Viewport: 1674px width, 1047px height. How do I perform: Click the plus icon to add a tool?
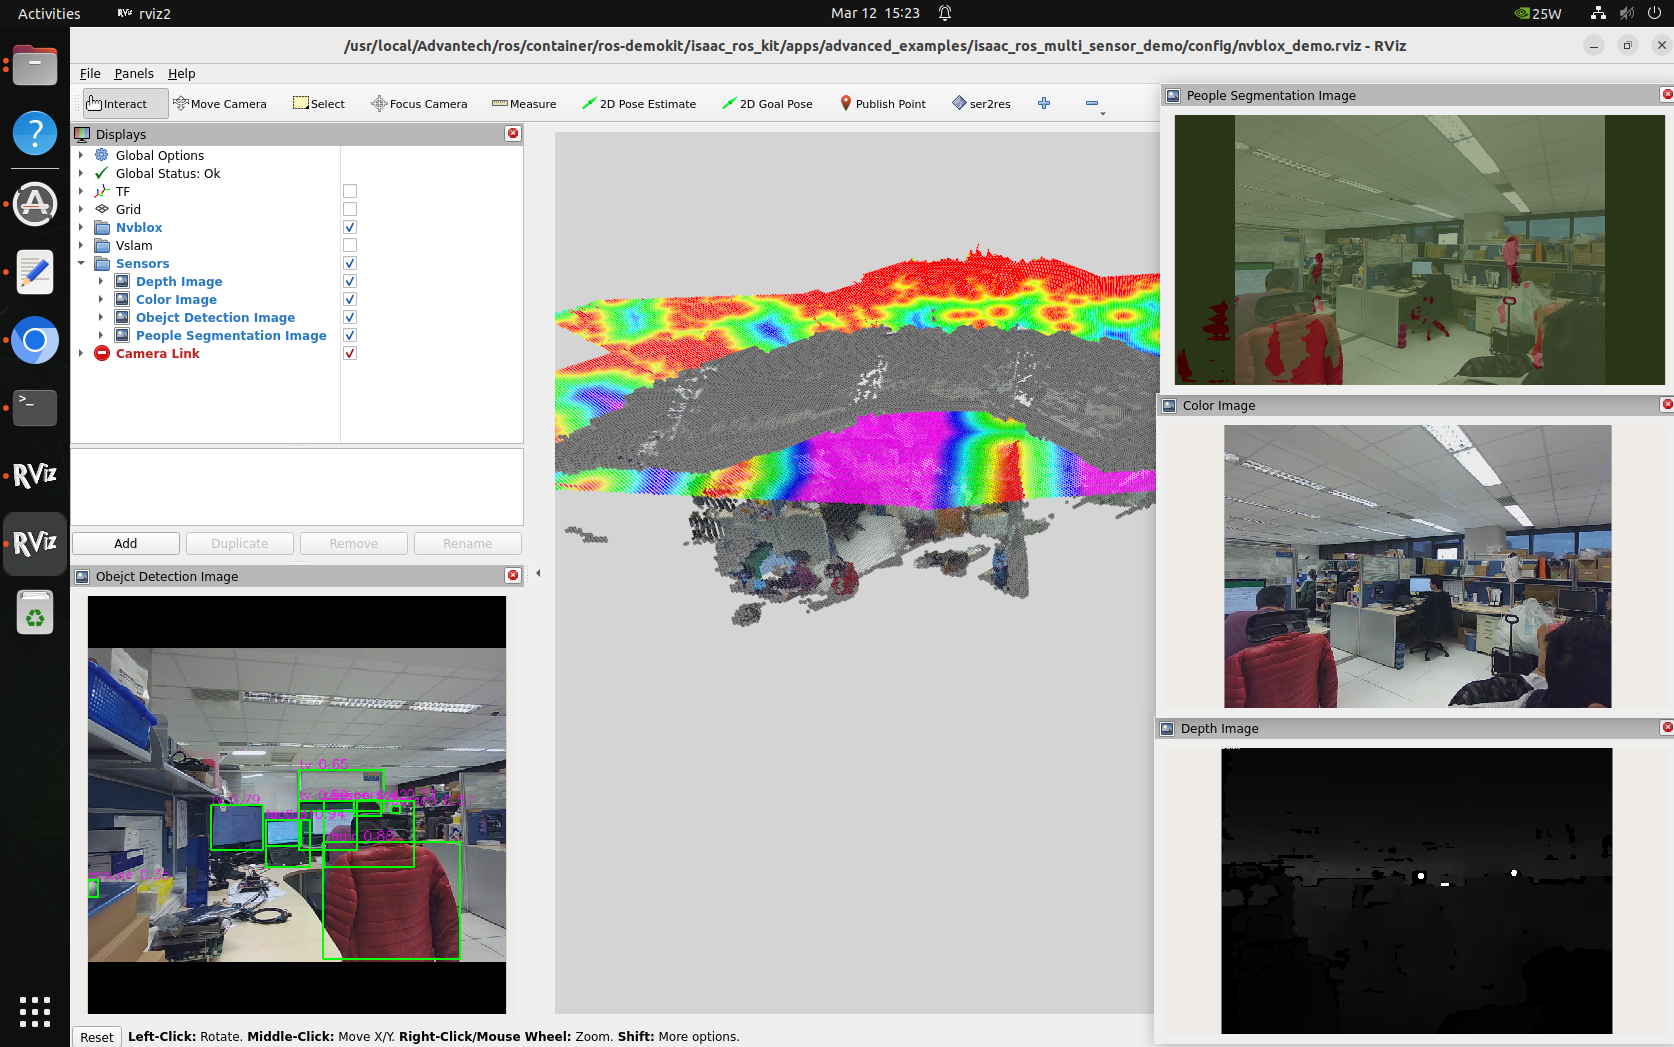(1044, 104)
